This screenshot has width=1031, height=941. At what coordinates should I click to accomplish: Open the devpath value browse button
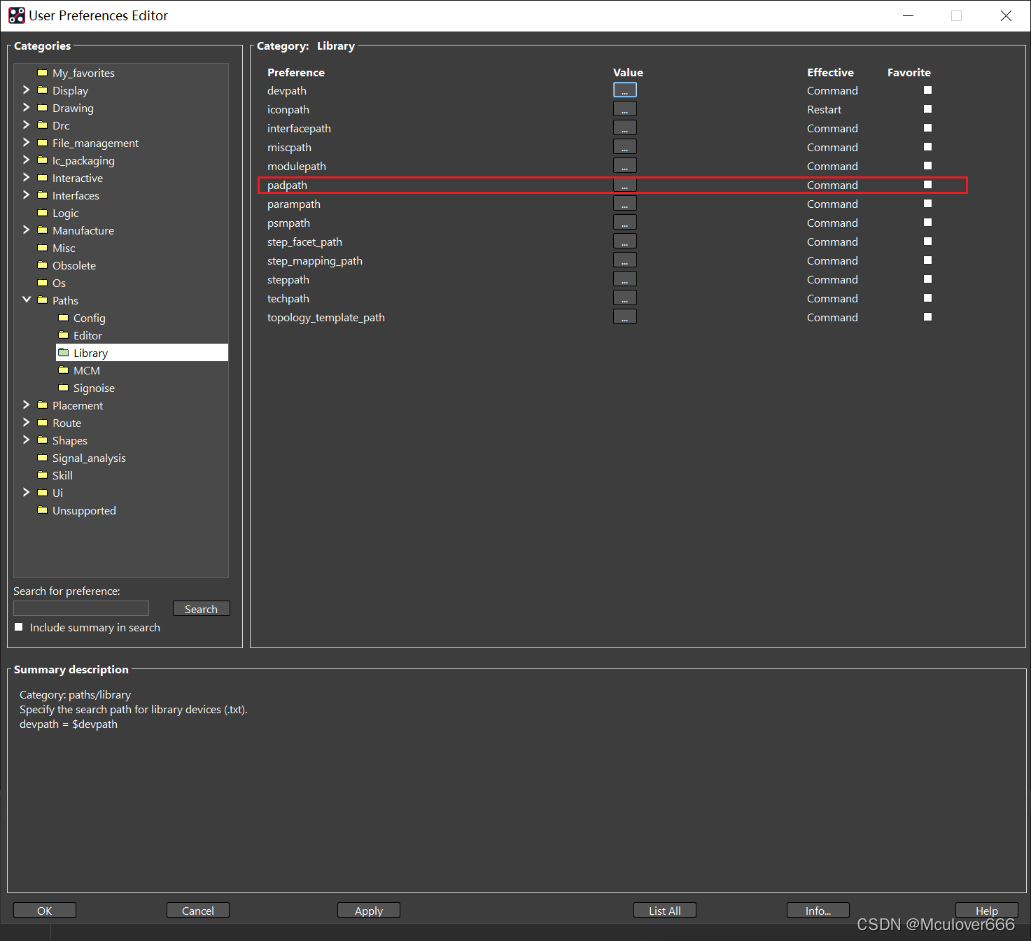tap(624, 90)
